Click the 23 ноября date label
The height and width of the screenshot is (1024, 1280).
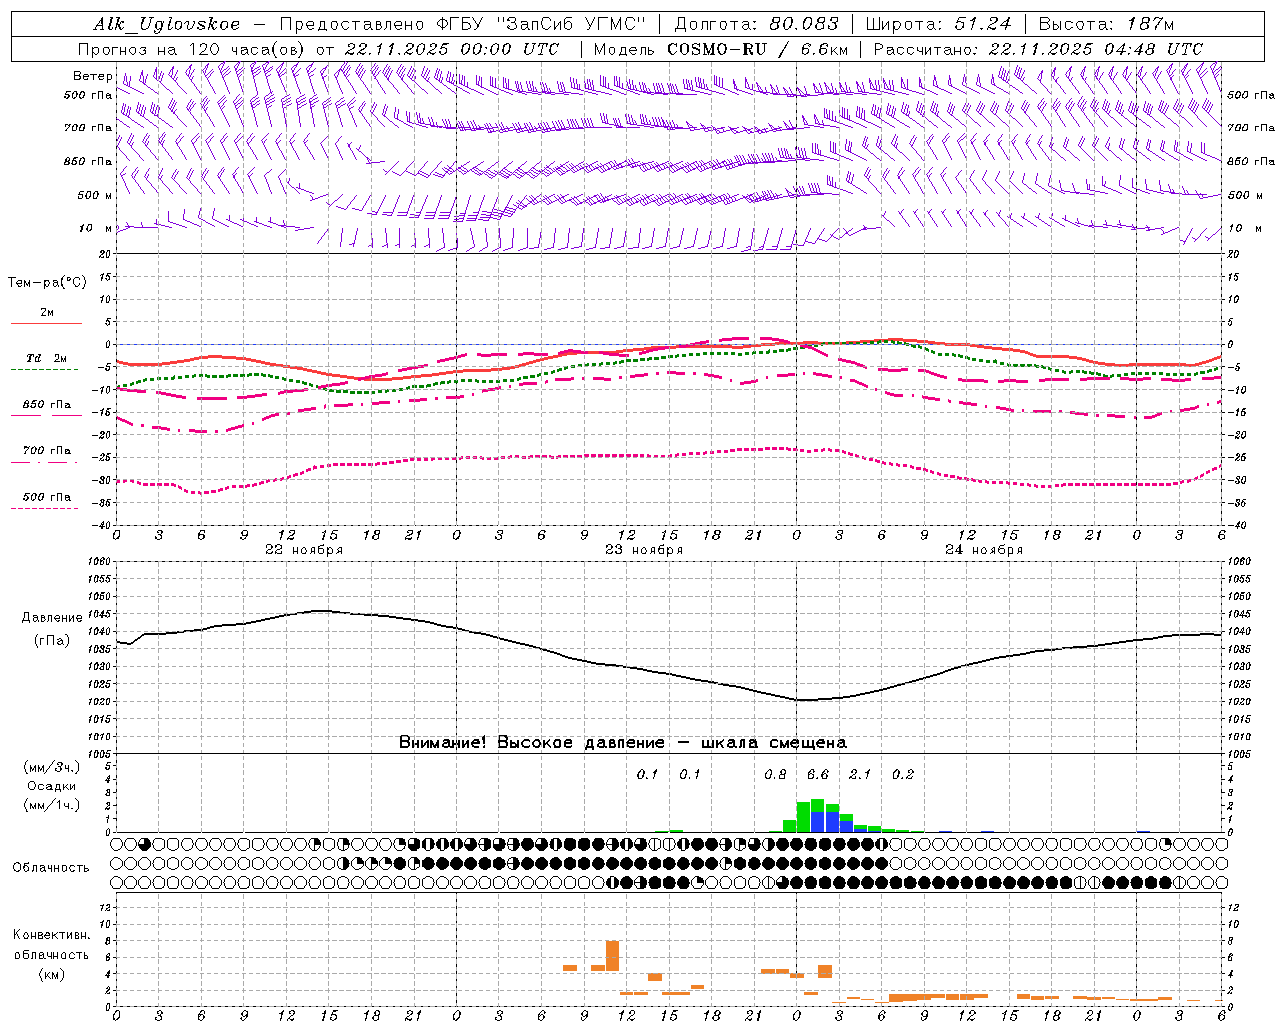pos(644,549)
